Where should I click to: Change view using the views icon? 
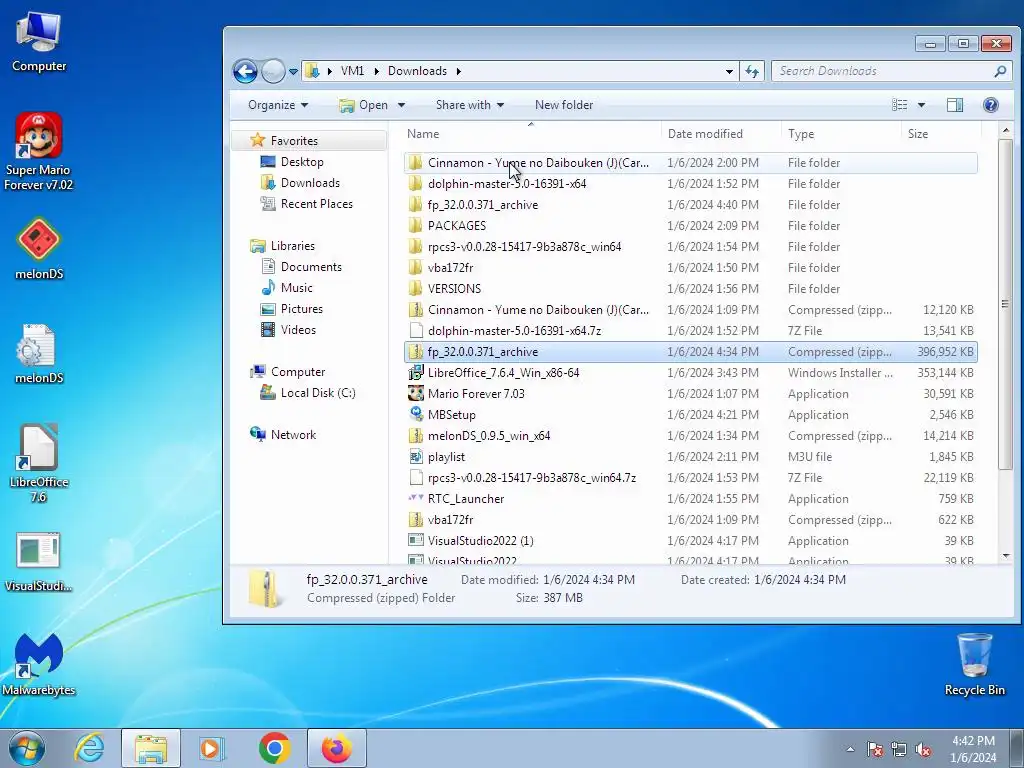(900, 105)
